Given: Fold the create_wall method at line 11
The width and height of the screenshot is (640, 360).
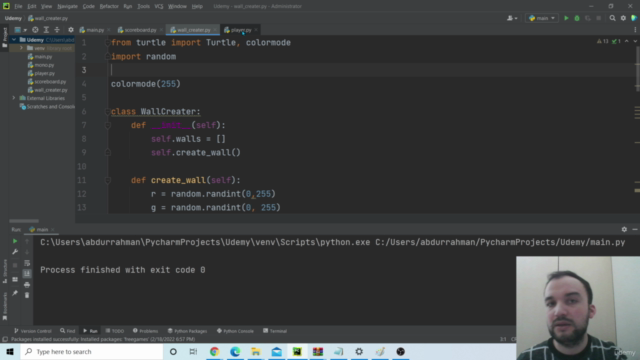Looking at the screenshot, I should pyautogui.click(x=108, y=180).
